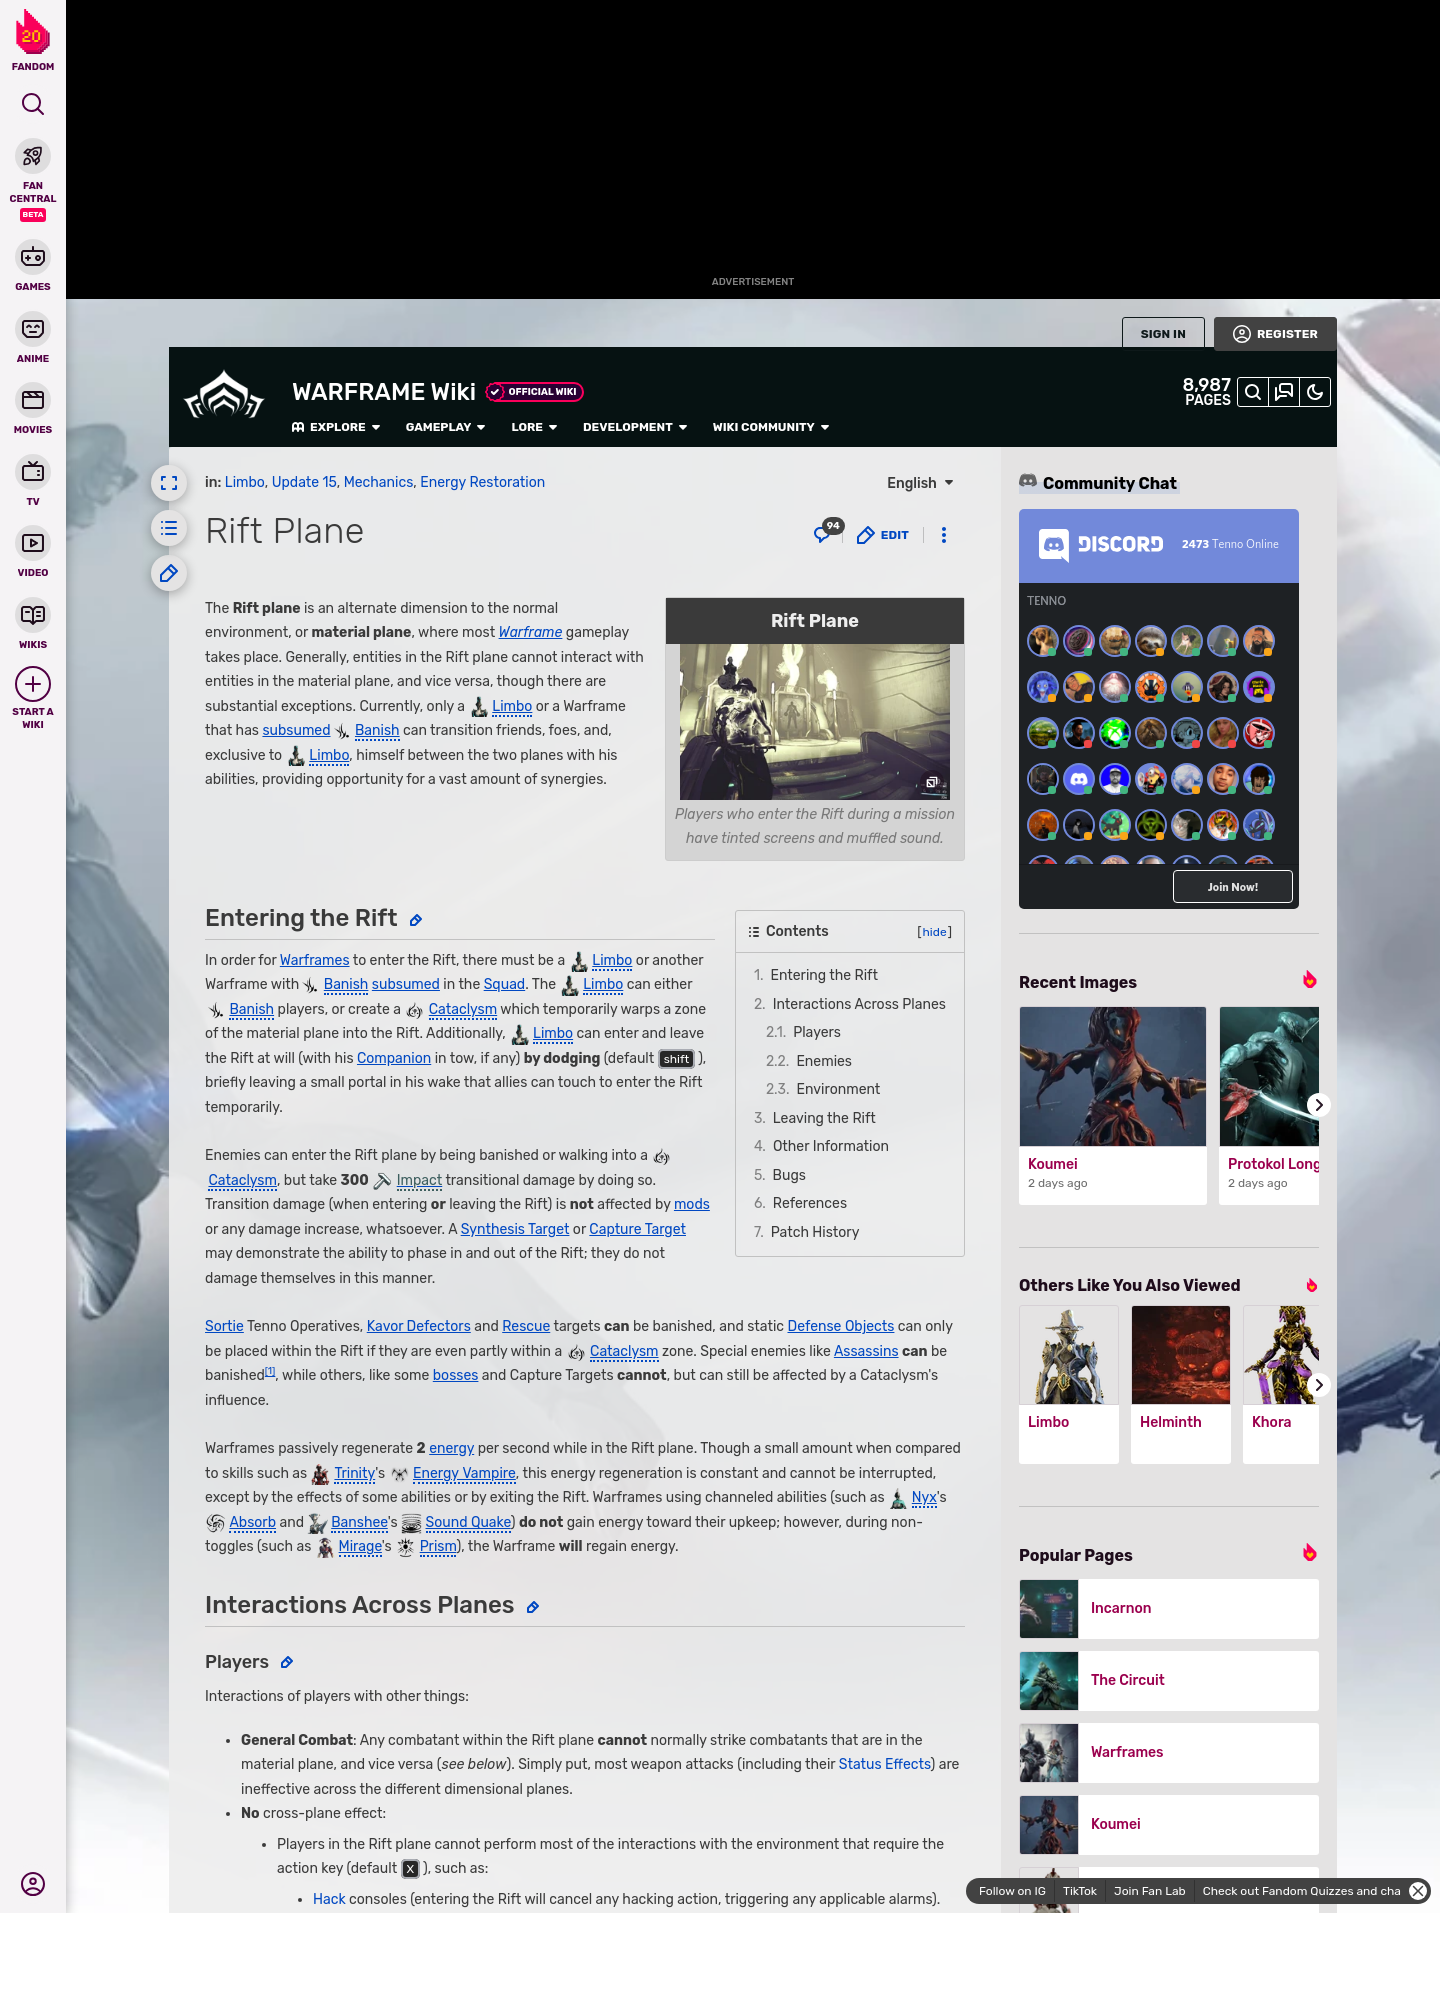Click the Start a Wiki plus icon
The width and height of the screenshot is (1440, 2000).
33,684
